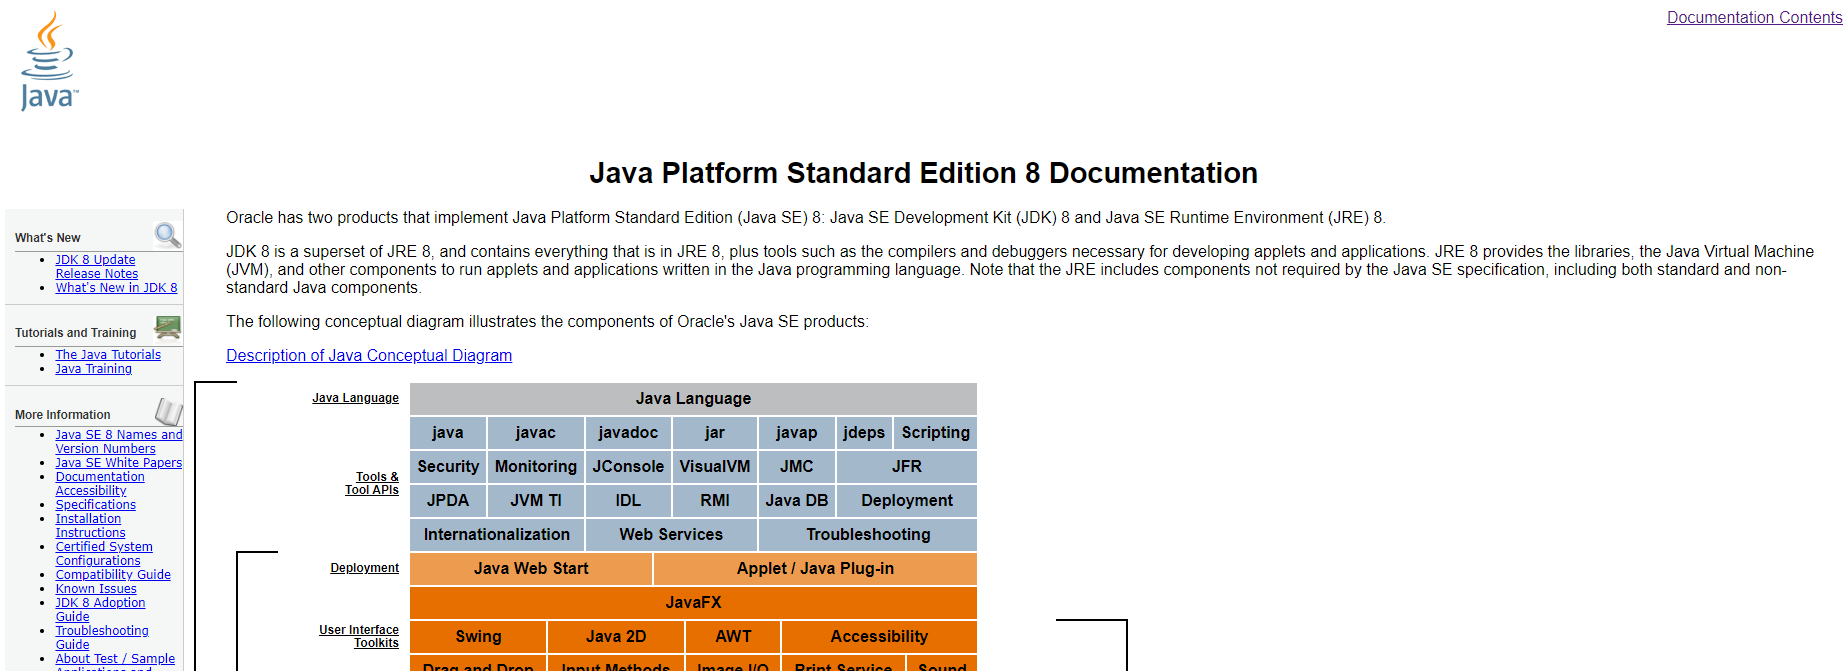
Task: Open Troubleshooting Guide sidebar link
Action: (x=102, y=637)
